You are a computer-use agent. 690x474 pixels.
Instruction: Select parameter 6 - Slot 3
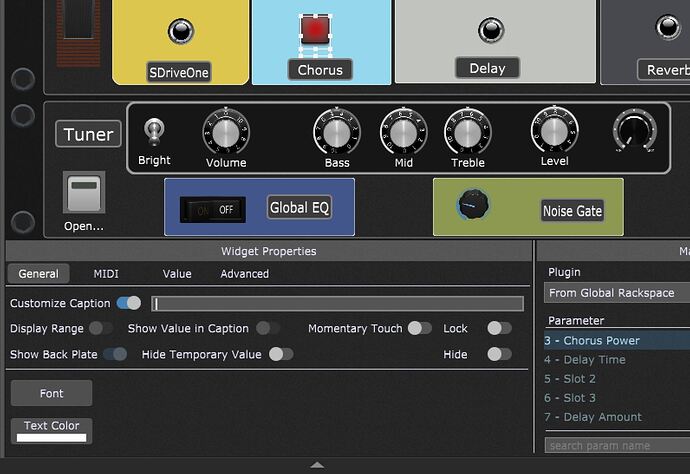coord(617,398)
